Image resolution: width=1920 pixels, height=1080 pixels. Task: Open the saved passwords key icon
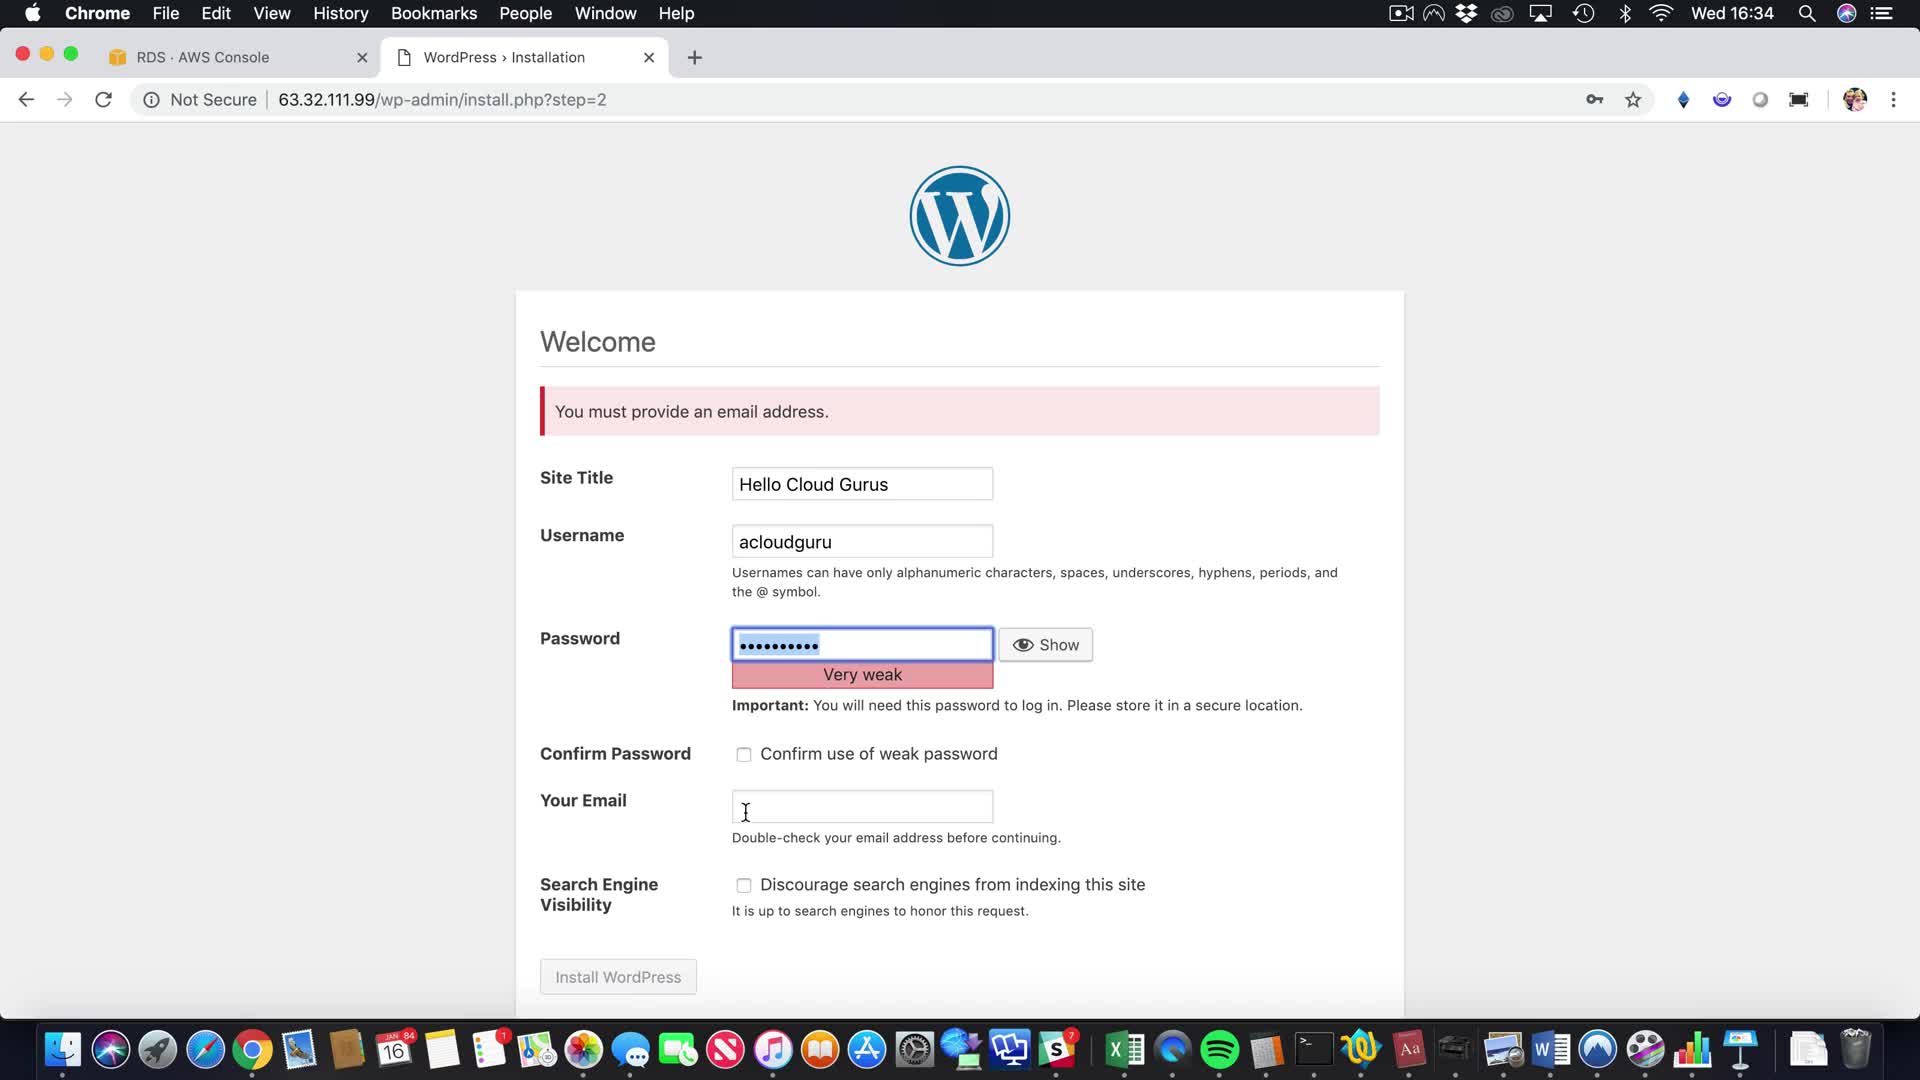point(1594,100)
